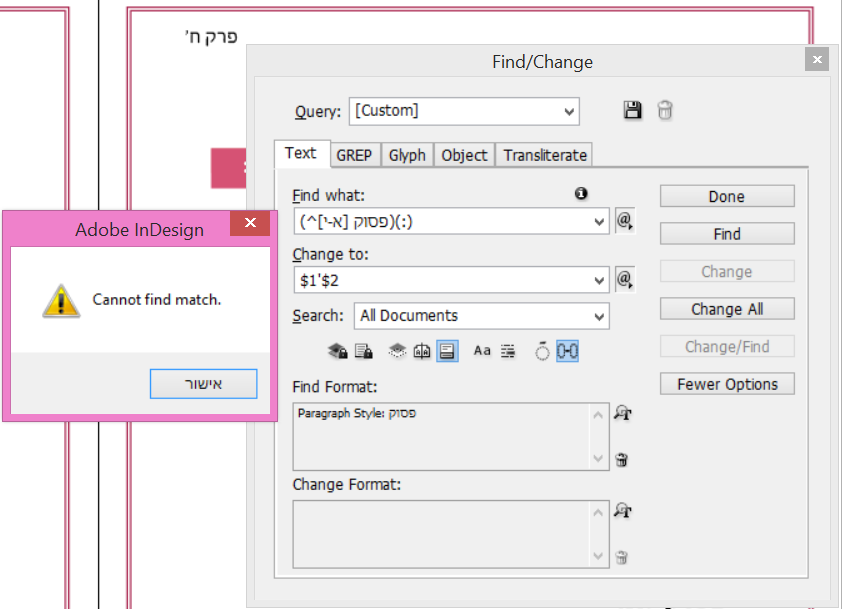Open special characters menu for Change to
This screenshot has height=609, width=842.
click(625, 279)
